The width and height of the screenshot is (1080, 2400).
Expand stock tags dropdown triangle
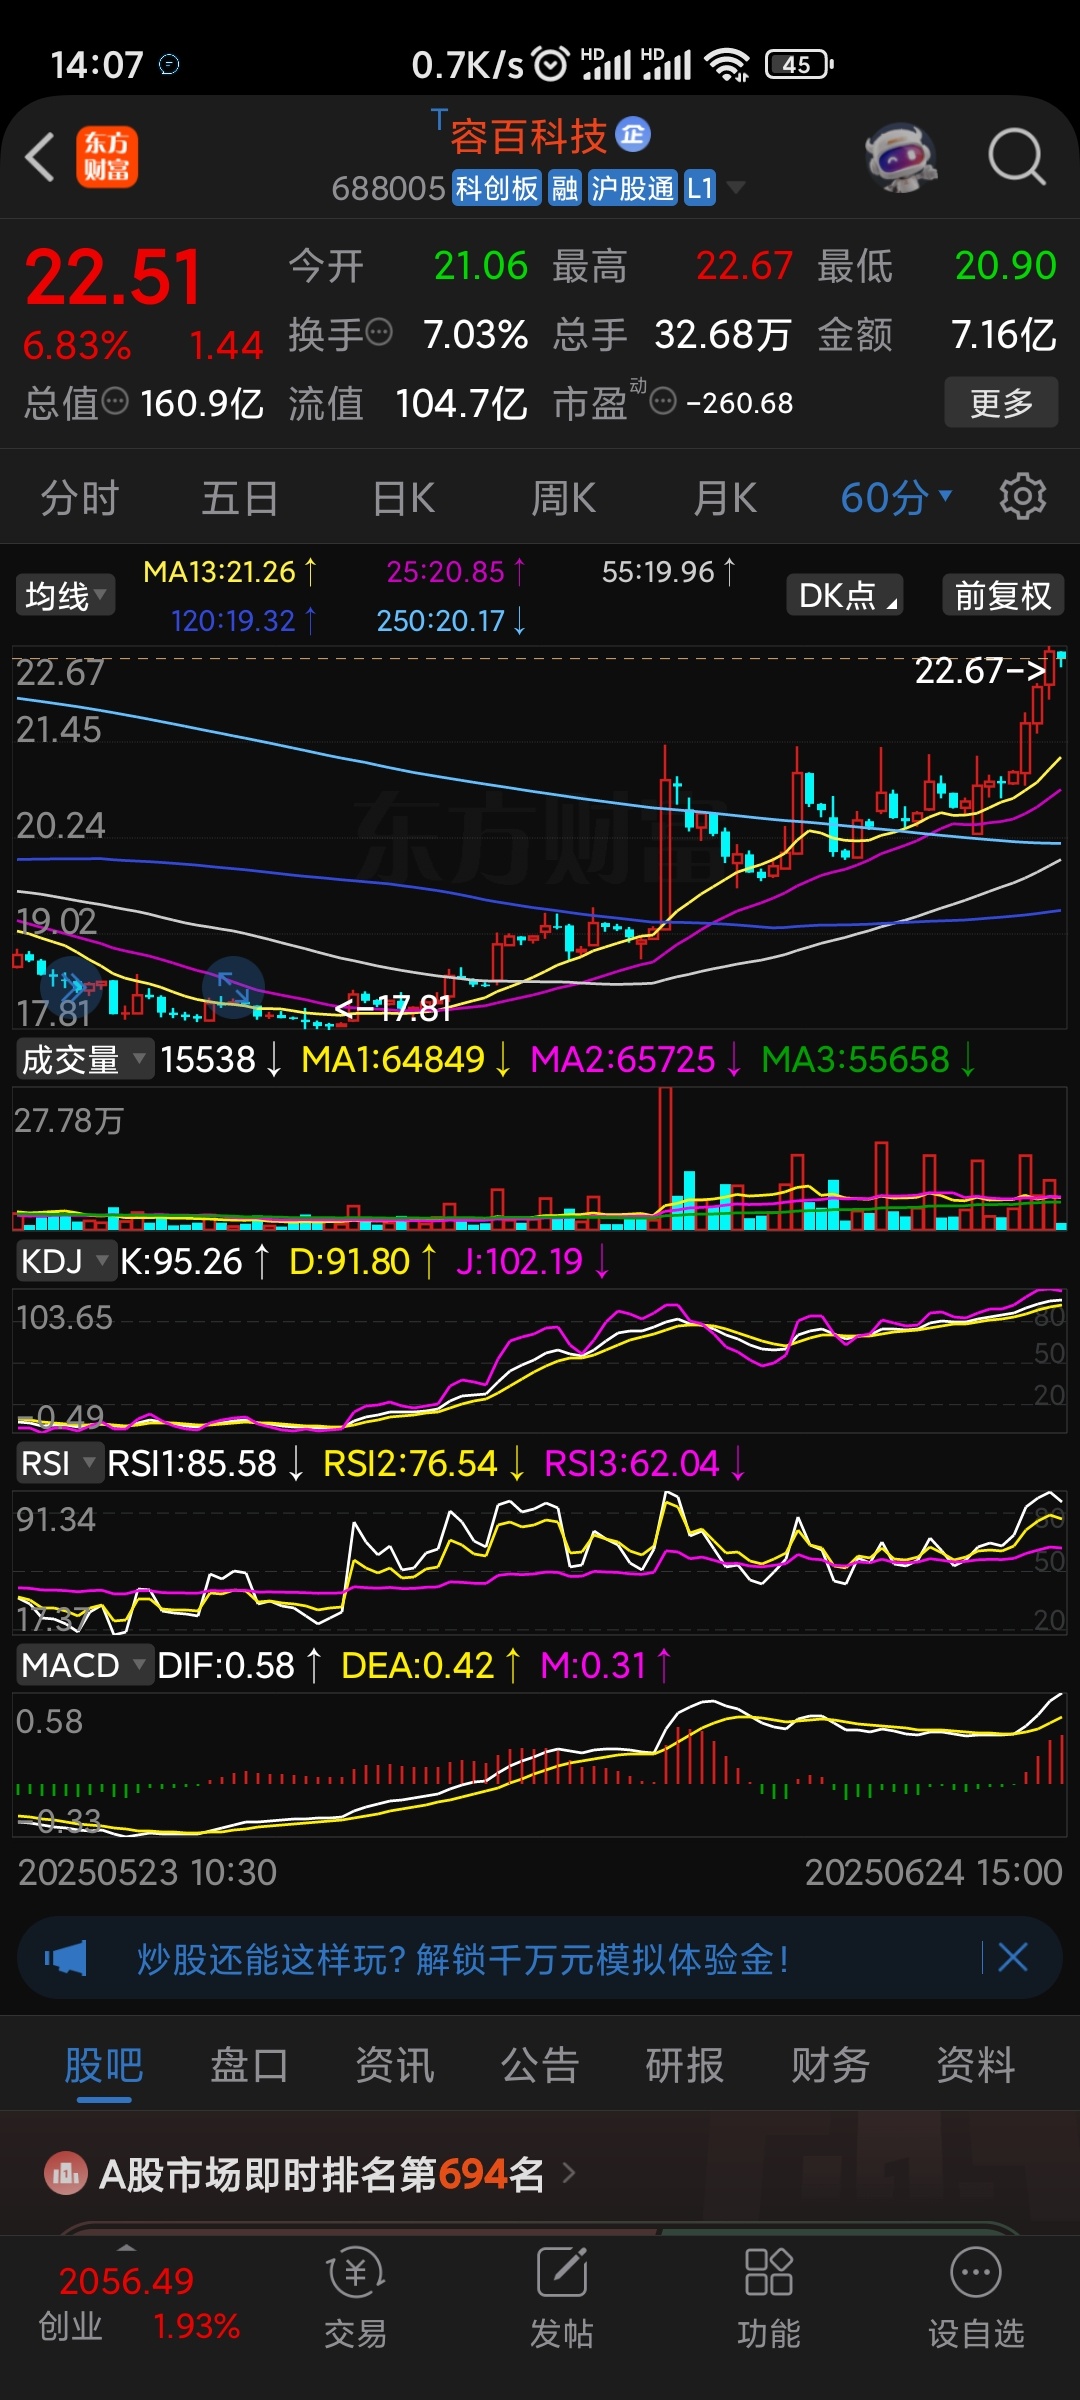737,187
